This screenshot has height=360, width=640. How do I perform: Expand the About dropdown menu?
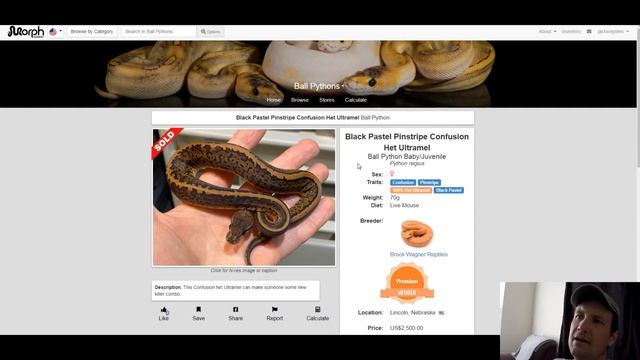pos(547,31)
